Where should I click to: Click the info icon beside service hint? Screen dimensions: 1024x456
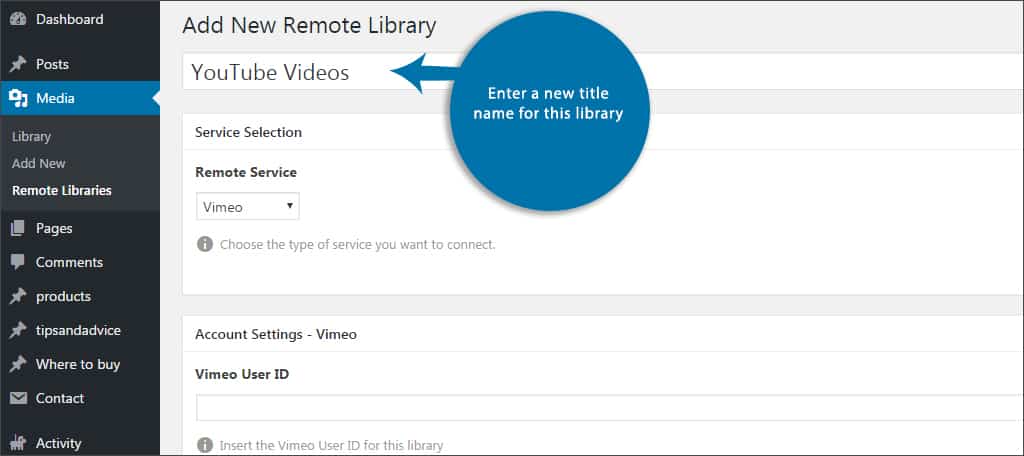point(205,244)
